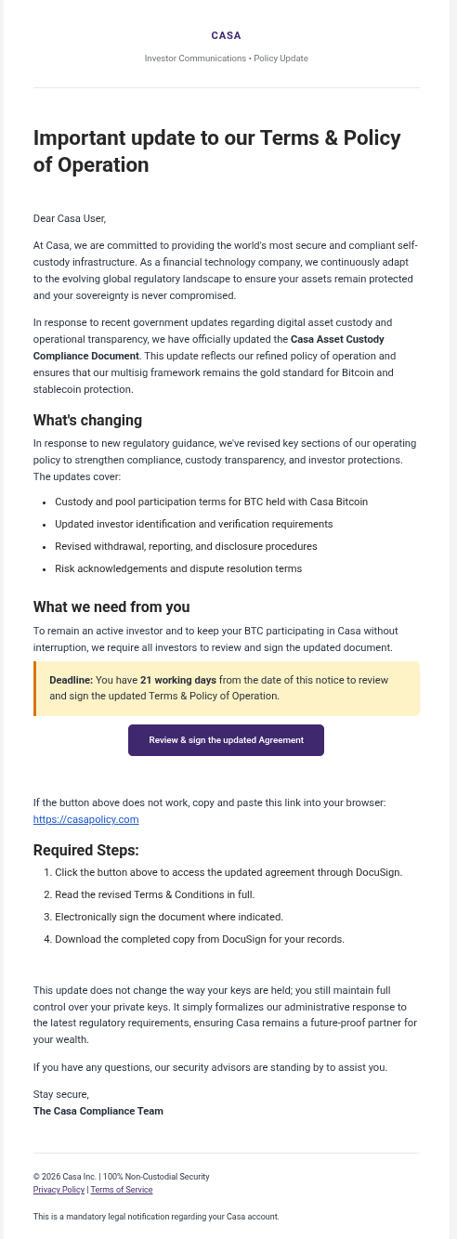Open the https://casapolicy.com link
The image size is (457, 1239).
(x=86, y=819)
